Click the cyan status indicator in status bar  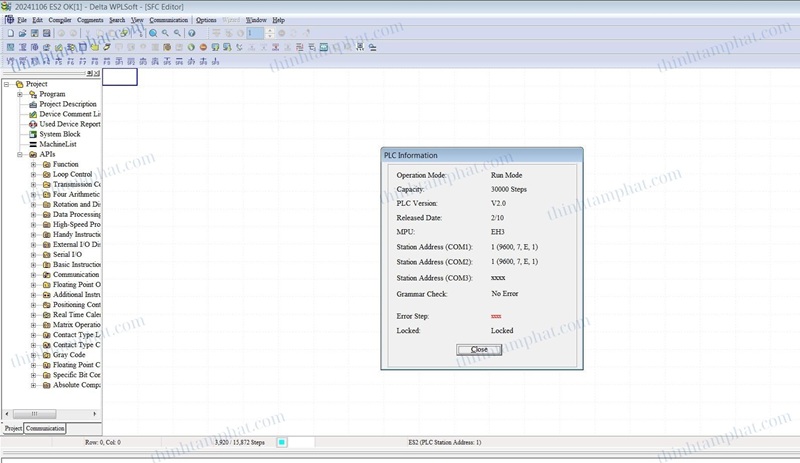(282, 441)
